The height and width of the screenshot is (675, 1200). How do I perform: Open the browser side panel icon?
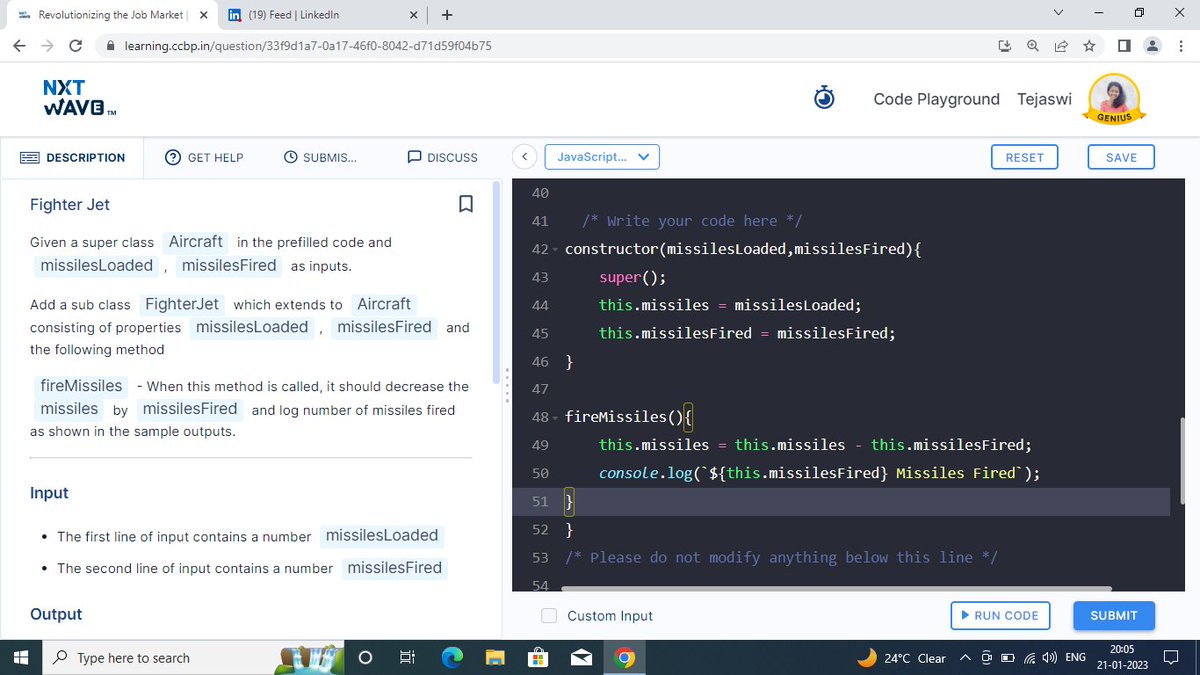pyautogui.click(x=1124, y=46)
